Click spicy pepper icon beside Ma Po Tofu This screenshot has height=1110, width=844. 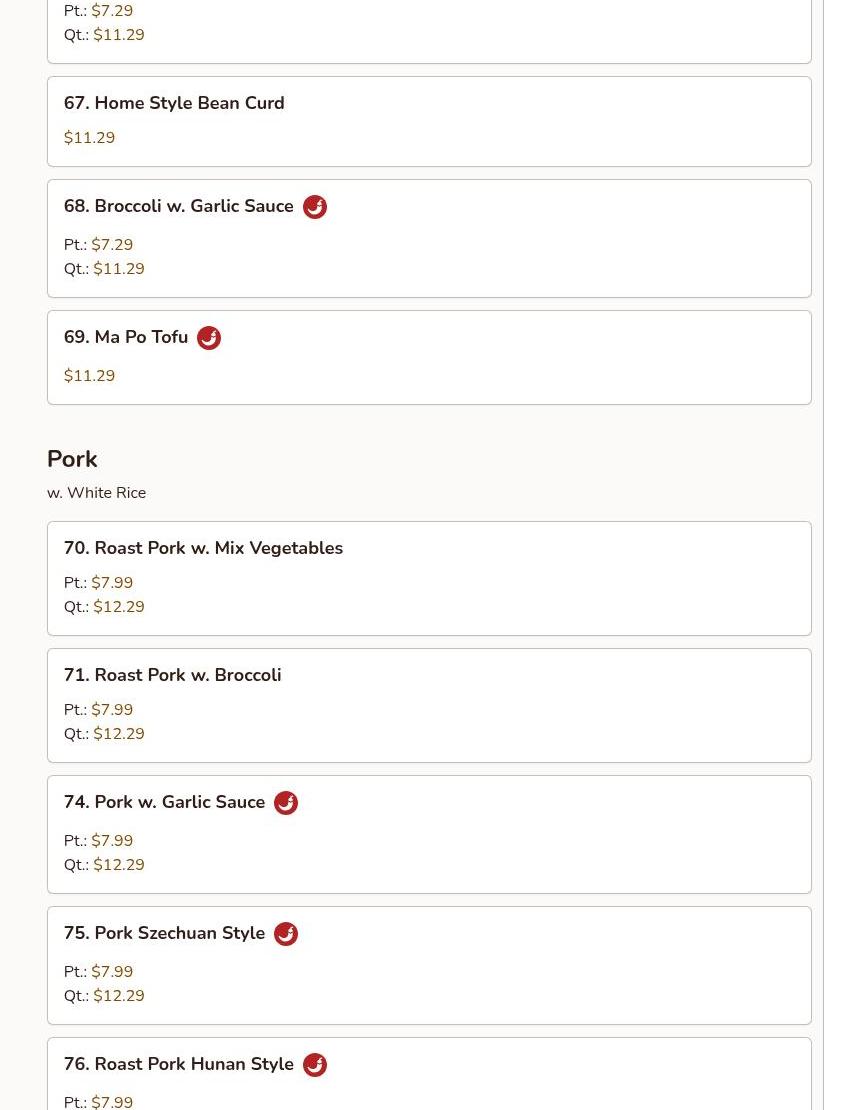point(208,338)
